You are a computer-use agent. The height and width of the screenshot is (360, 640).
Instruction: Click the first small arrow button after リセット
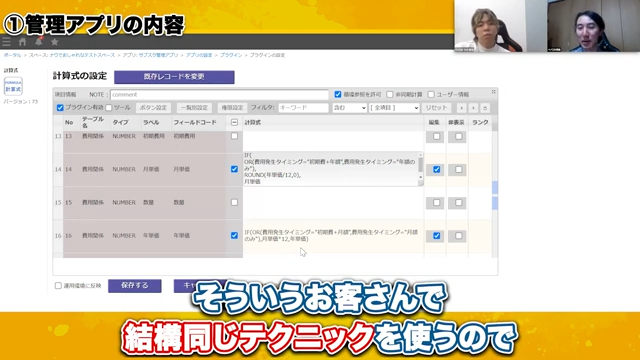click(x=461, y=108)
